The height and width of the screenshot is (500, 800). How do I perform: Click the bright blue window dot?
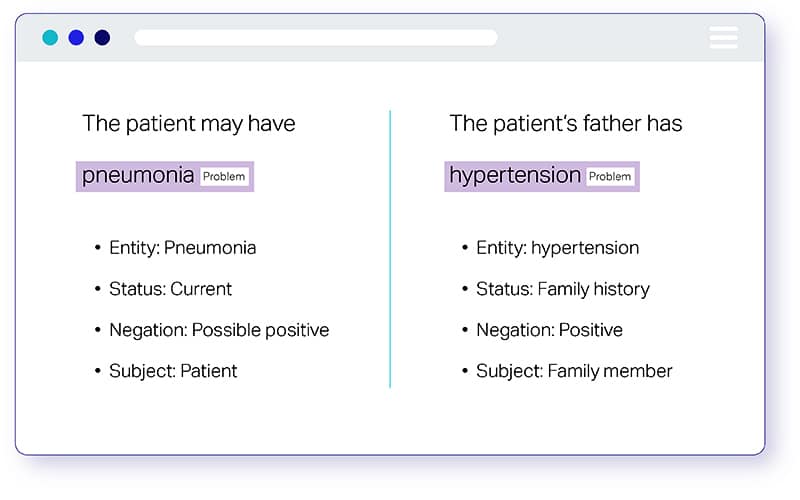pyautogui.click(x=76, y=37)
